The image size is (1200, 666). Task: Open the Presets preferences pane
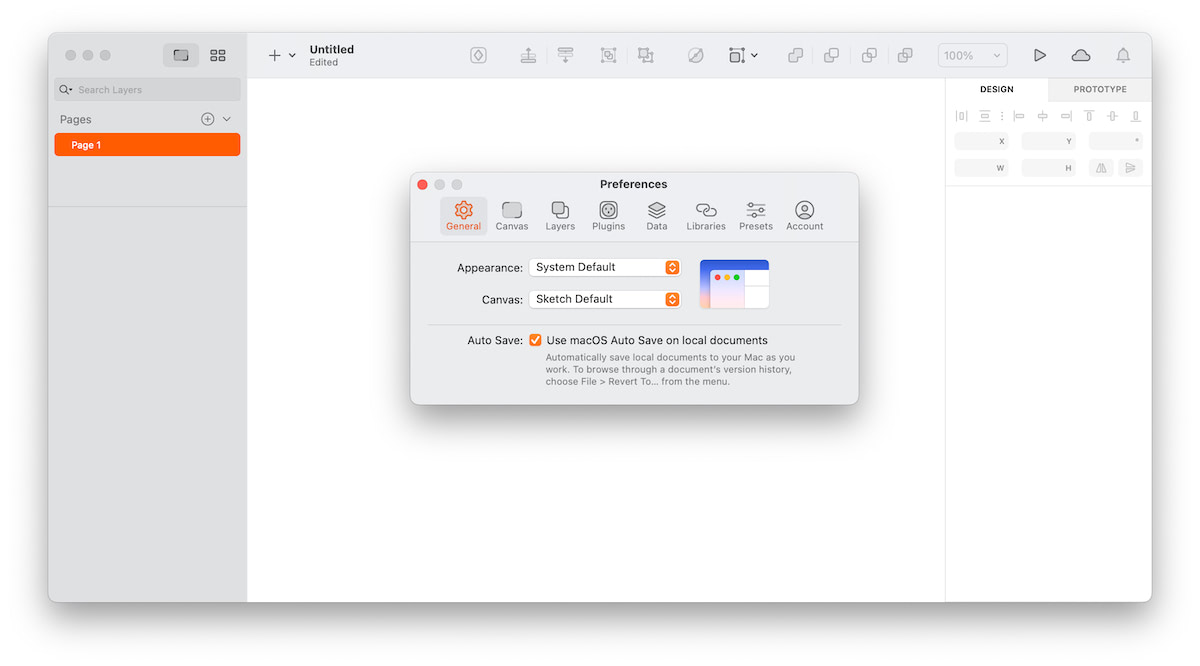click(755, 216)
